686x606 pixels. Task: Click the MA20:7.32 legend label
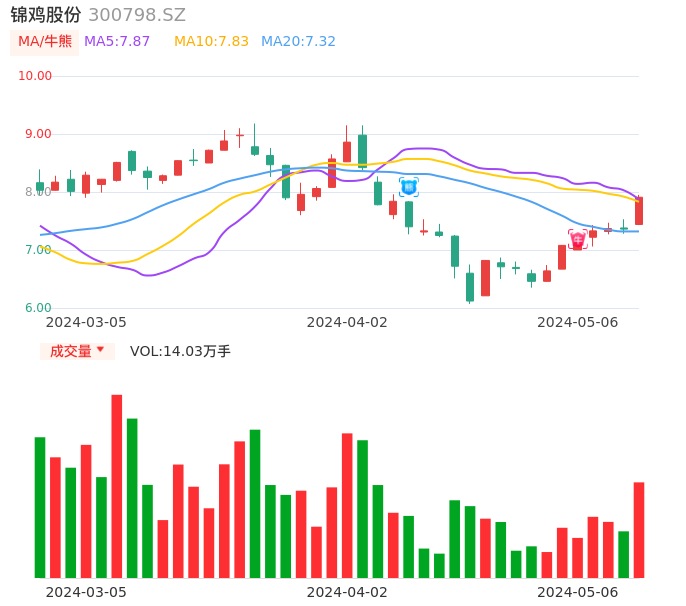coord(298,42)
